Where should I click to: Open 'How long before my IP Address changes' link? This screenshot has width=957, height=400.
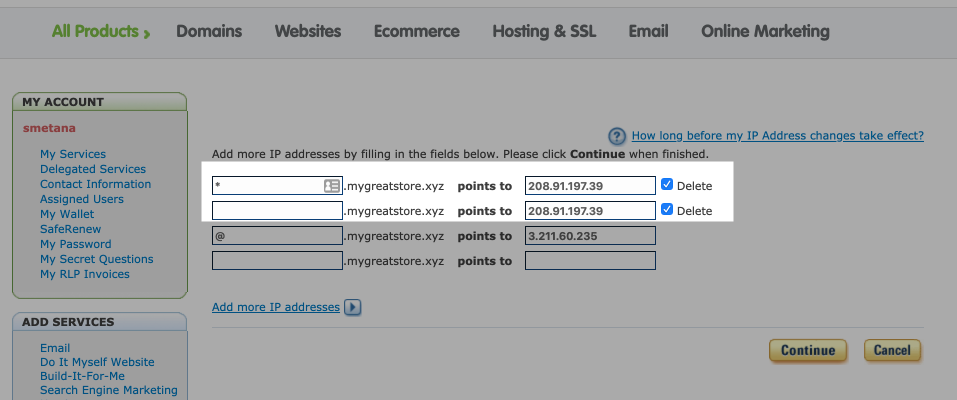(x=778, y=136)
